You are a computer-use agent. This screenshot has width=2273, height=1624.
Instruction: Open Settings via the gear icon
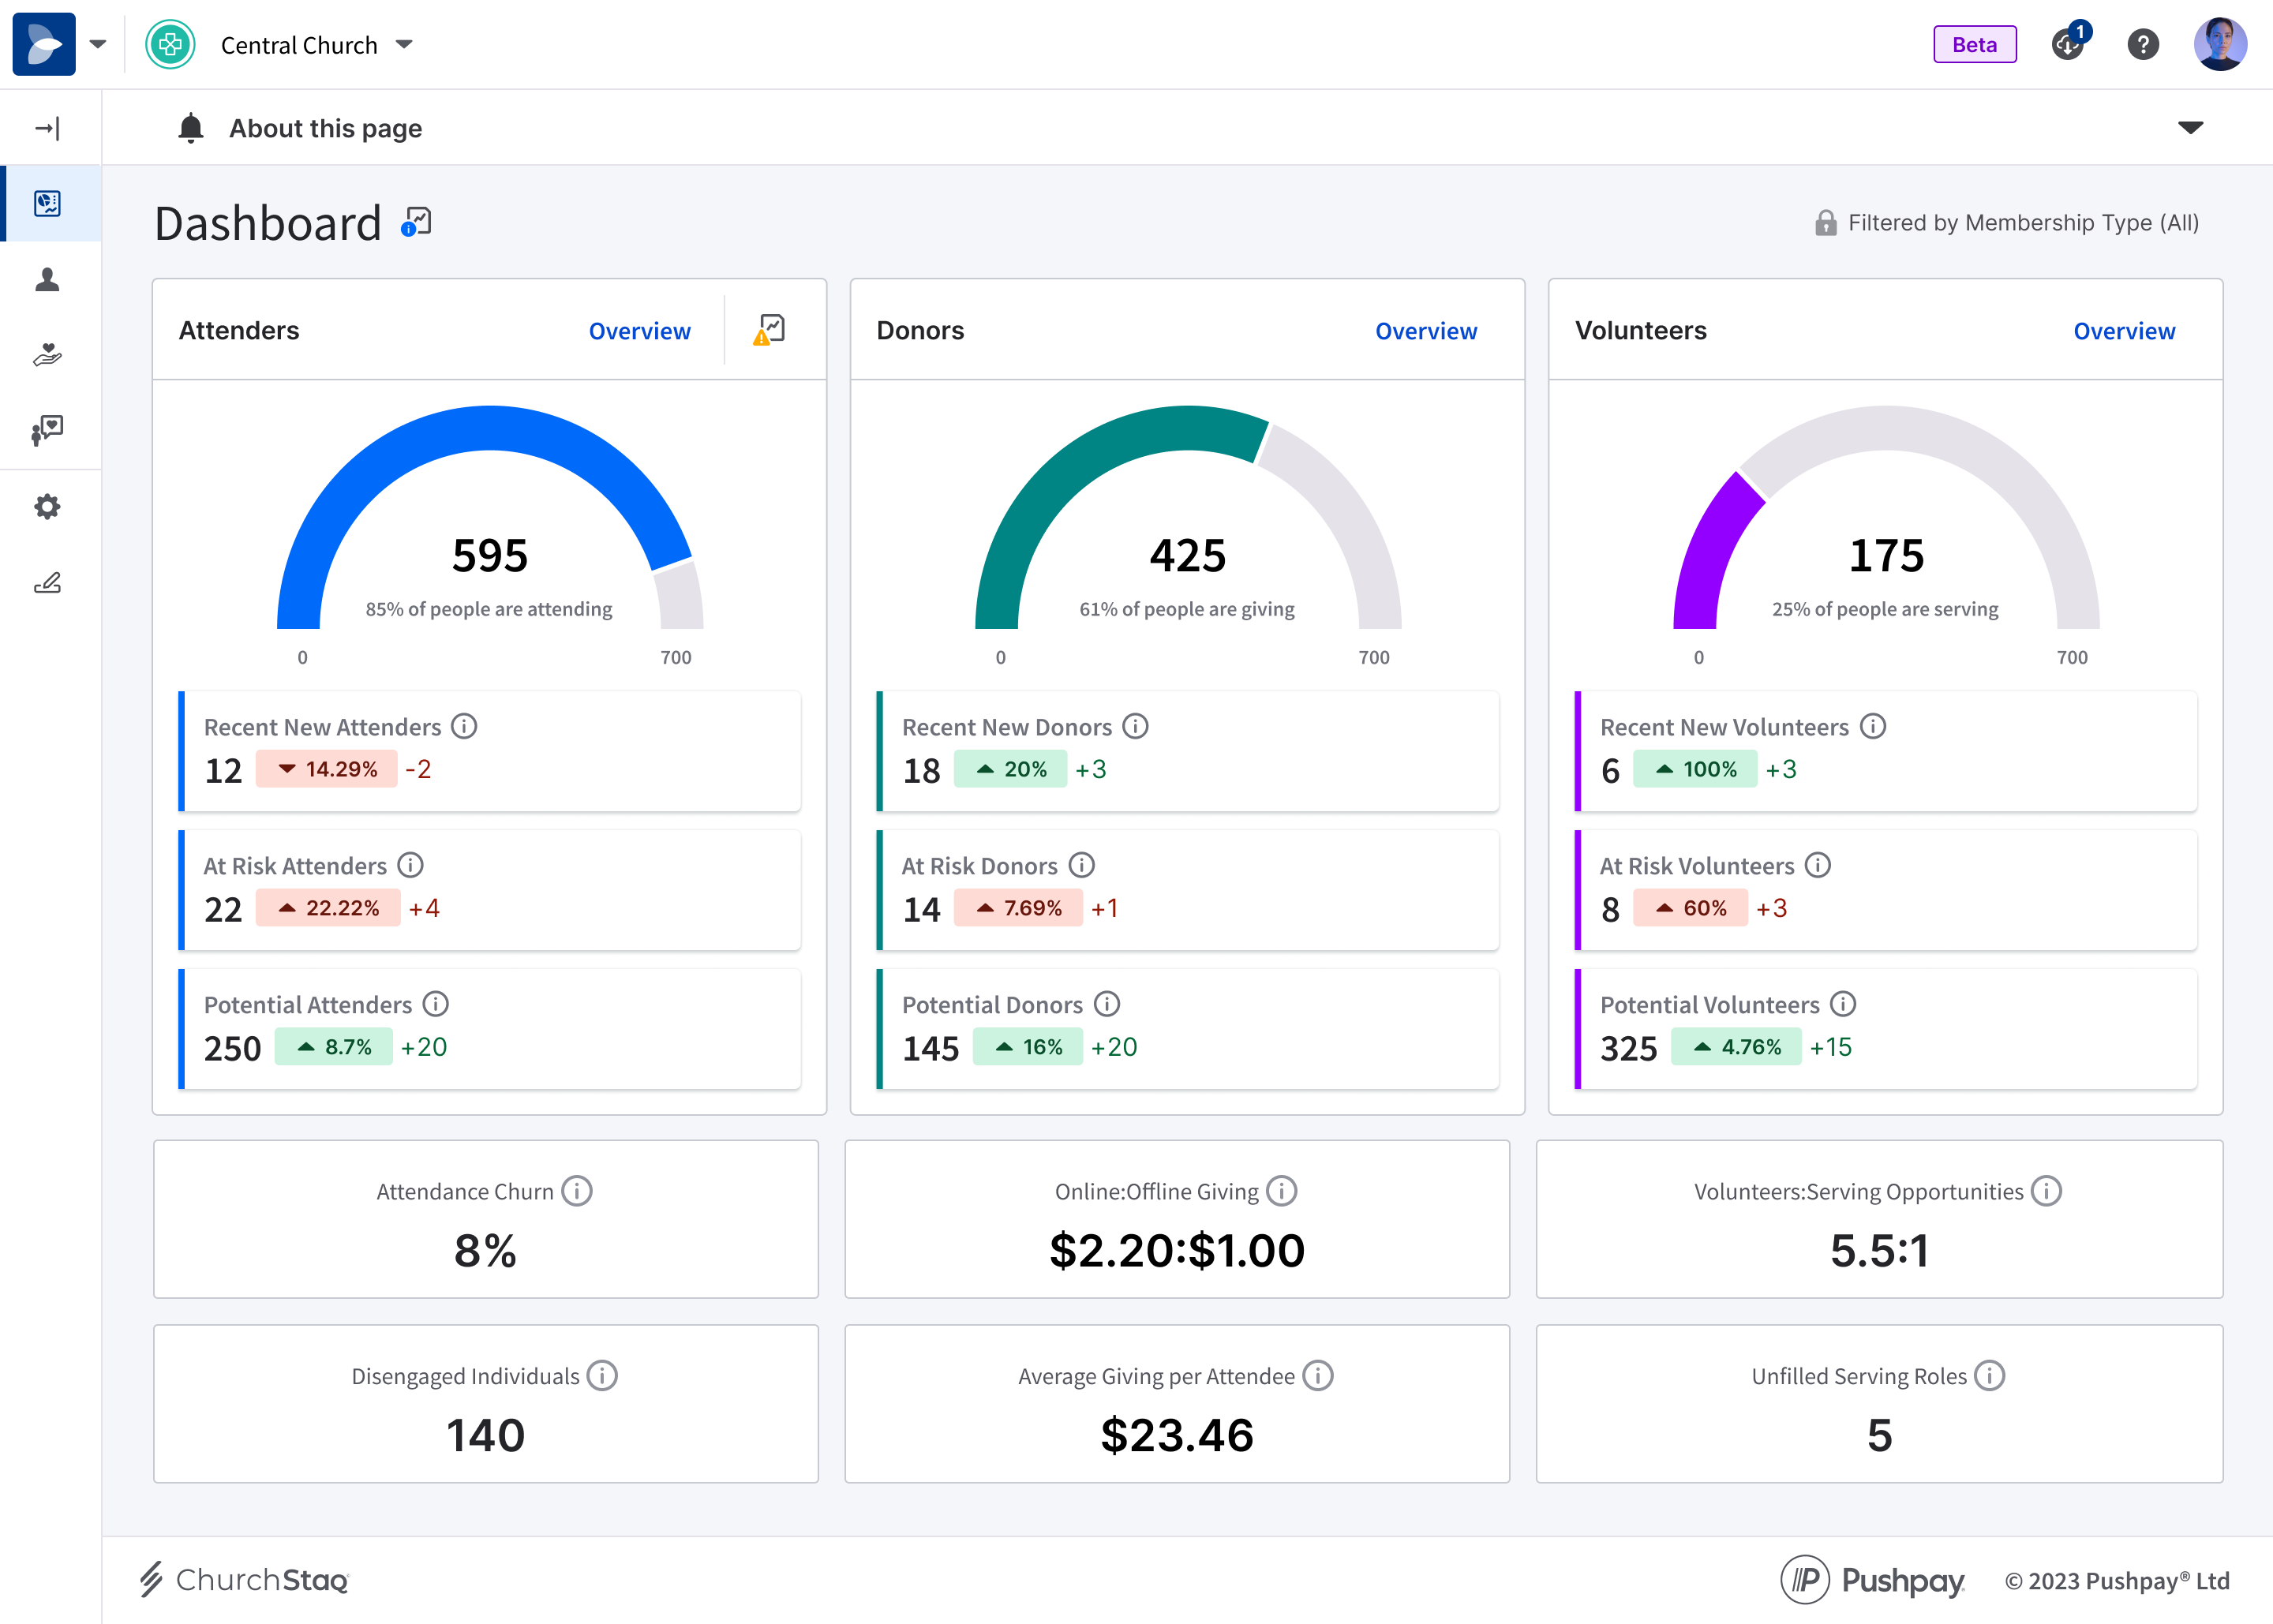[47, 507]
